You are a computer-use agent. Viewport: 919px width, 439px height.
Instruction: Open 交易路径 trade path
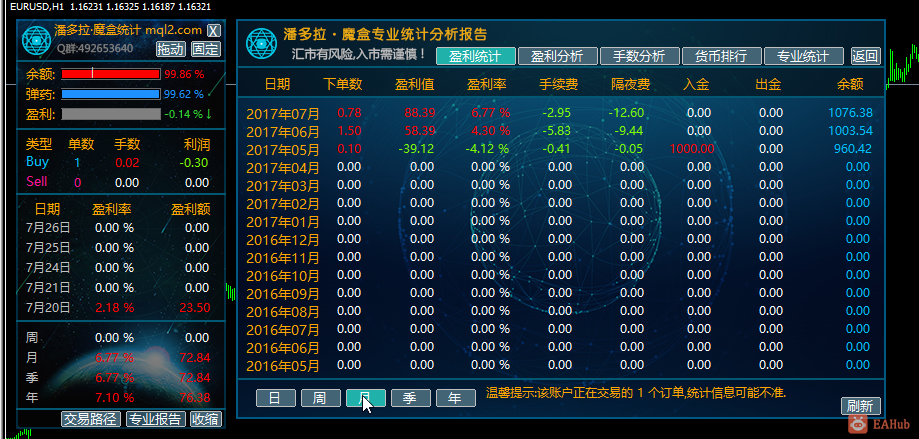91,418
